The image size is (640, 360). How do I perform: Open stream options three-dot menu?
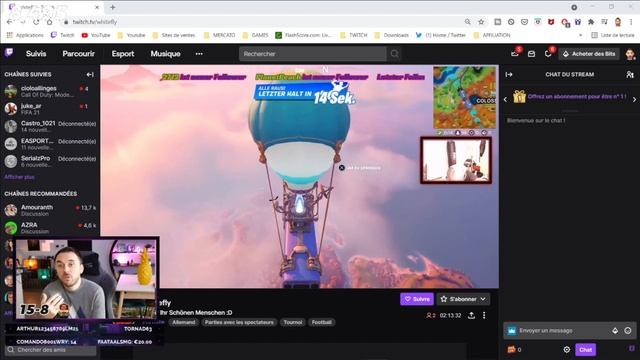point(484,316)
